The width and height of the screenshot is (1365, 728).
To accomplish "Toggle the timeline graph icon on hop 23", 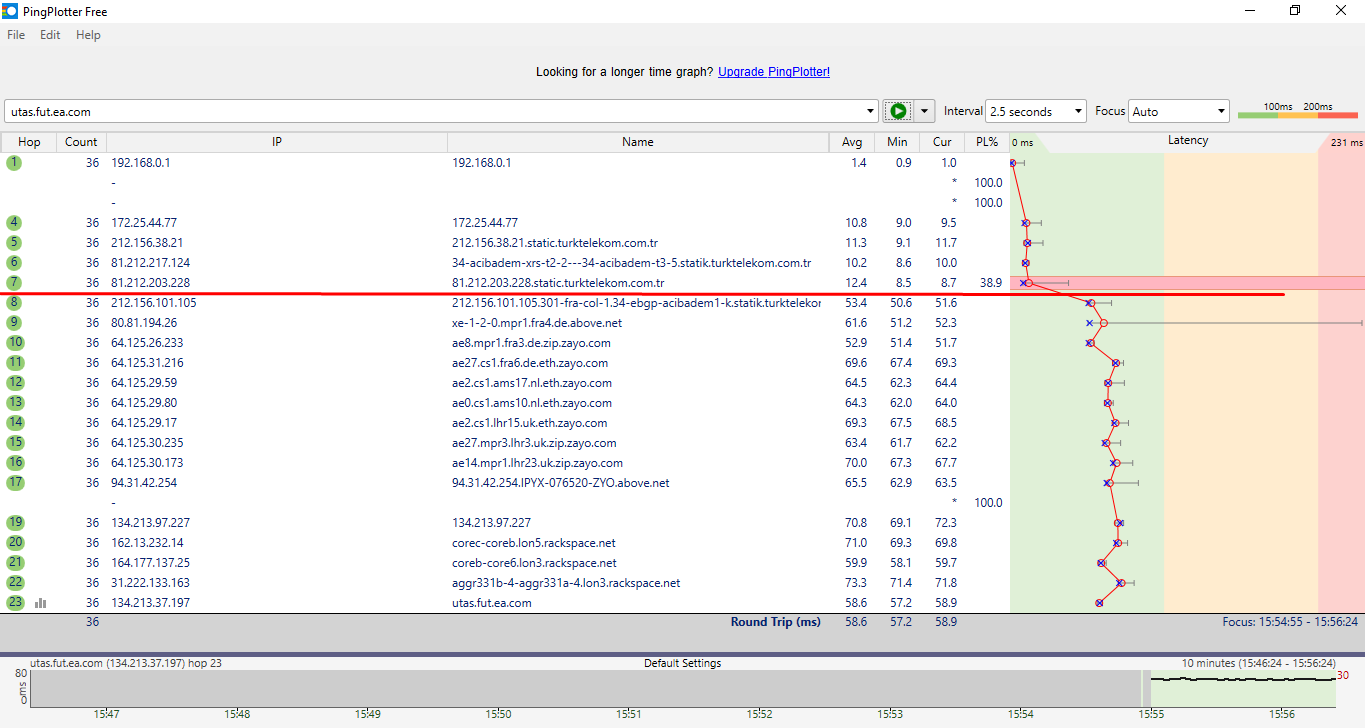I will coord(41,603).
